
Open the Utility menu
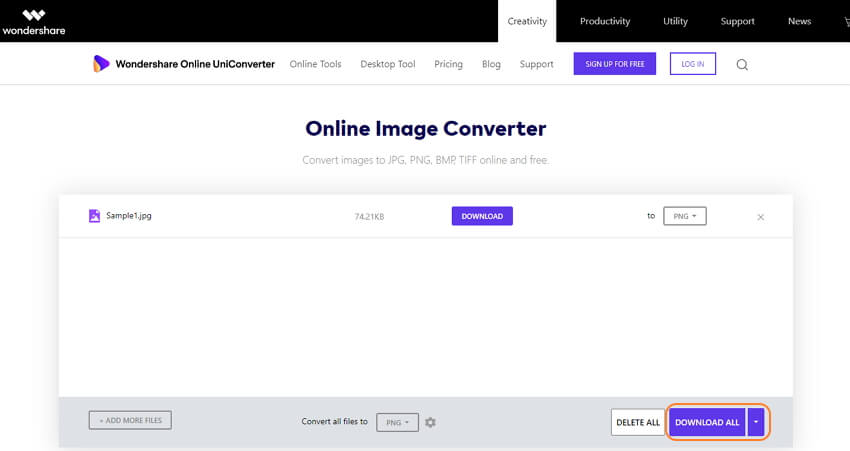pyautogui.click(x=675, y=21)
